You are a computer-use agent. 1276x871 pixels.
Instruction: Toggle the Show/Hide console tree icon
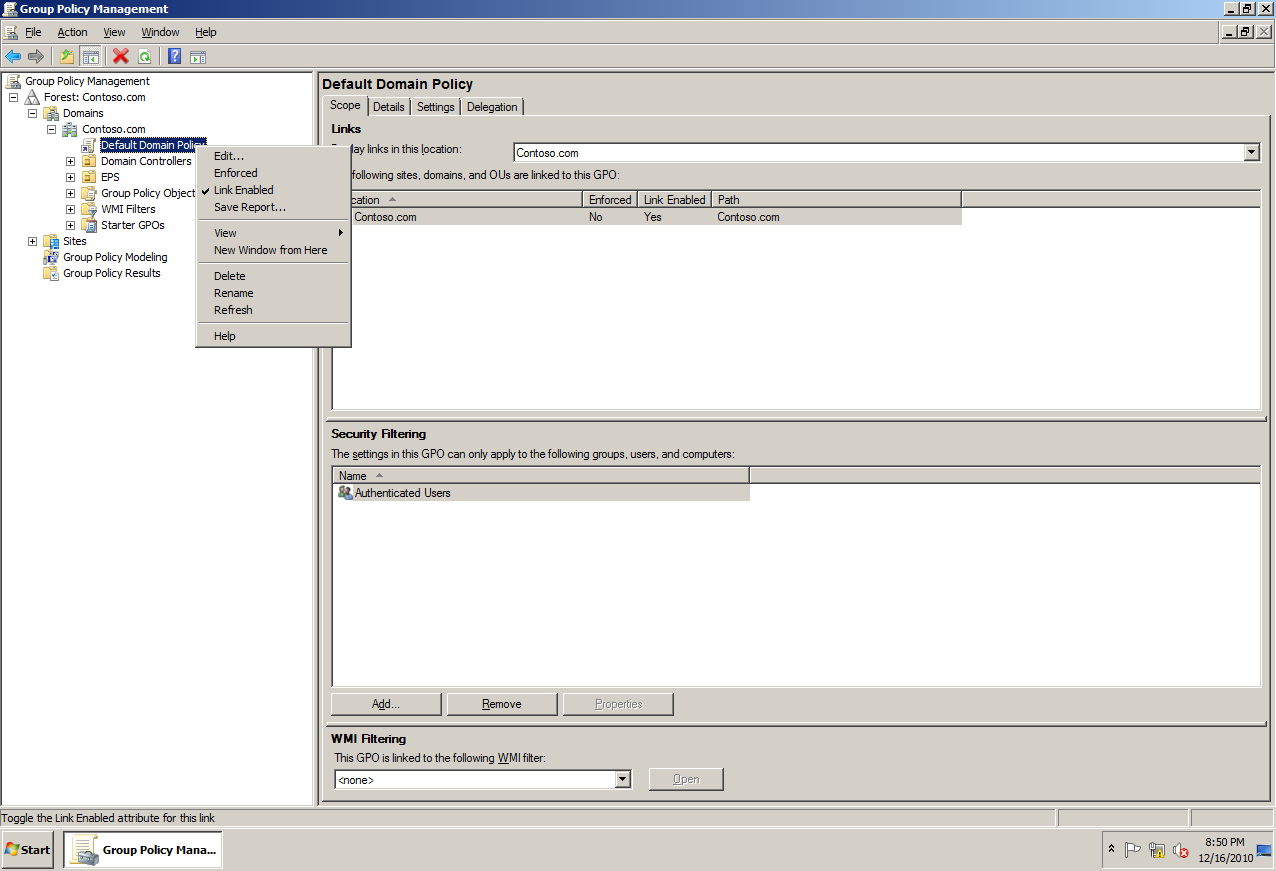click(91, 56)
